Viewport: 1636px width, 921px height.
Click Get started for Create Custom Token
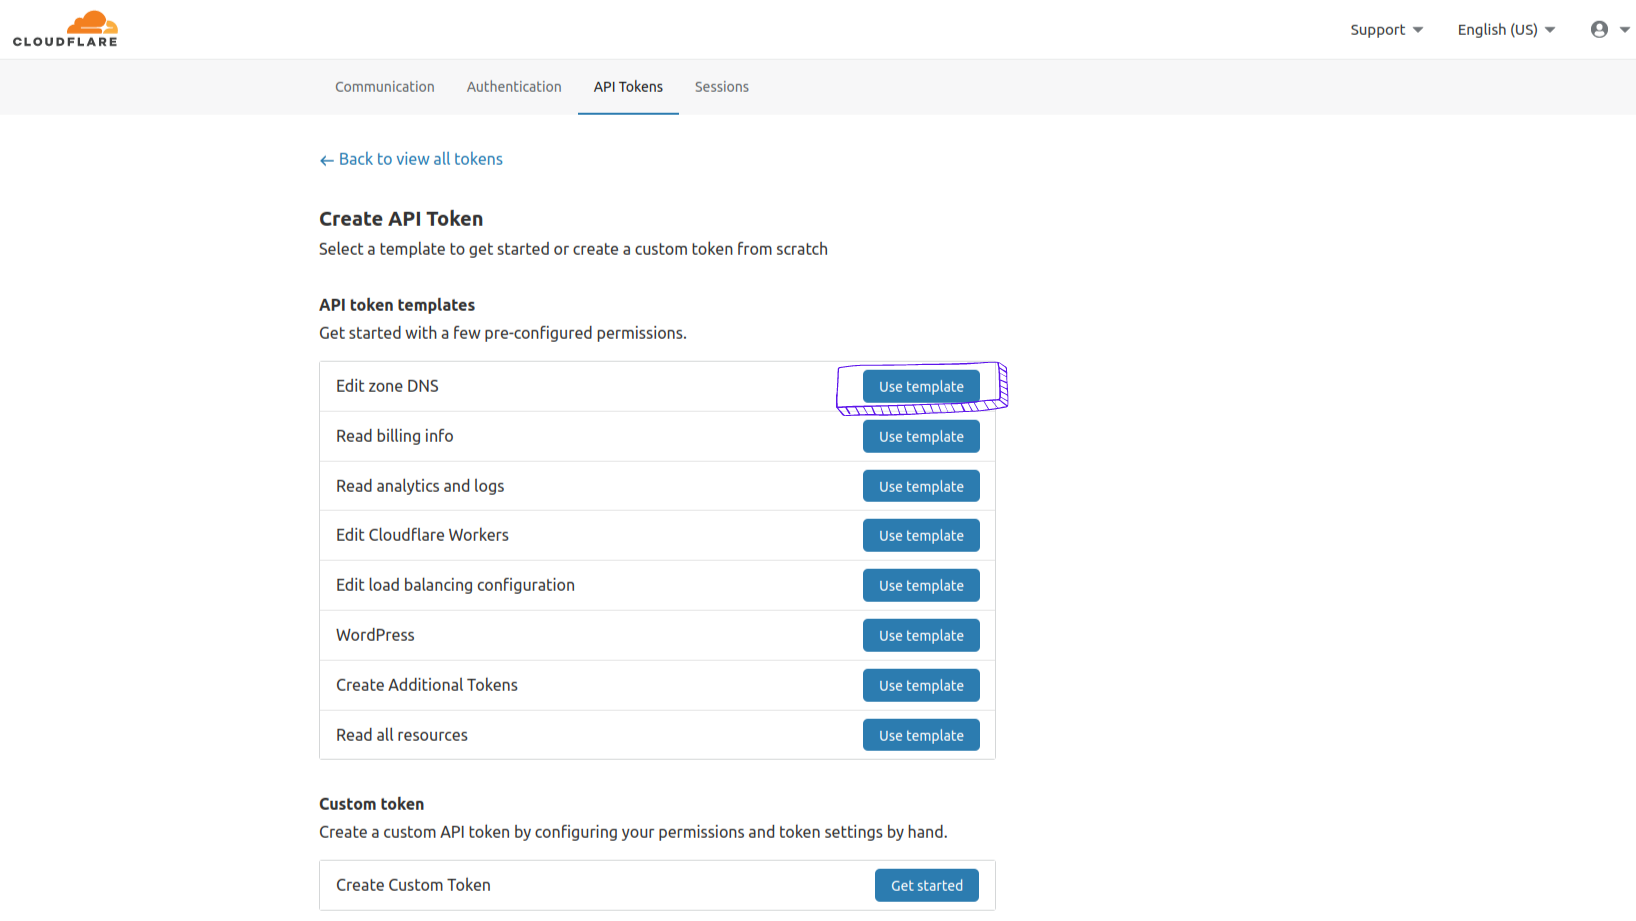pos(926,885)
